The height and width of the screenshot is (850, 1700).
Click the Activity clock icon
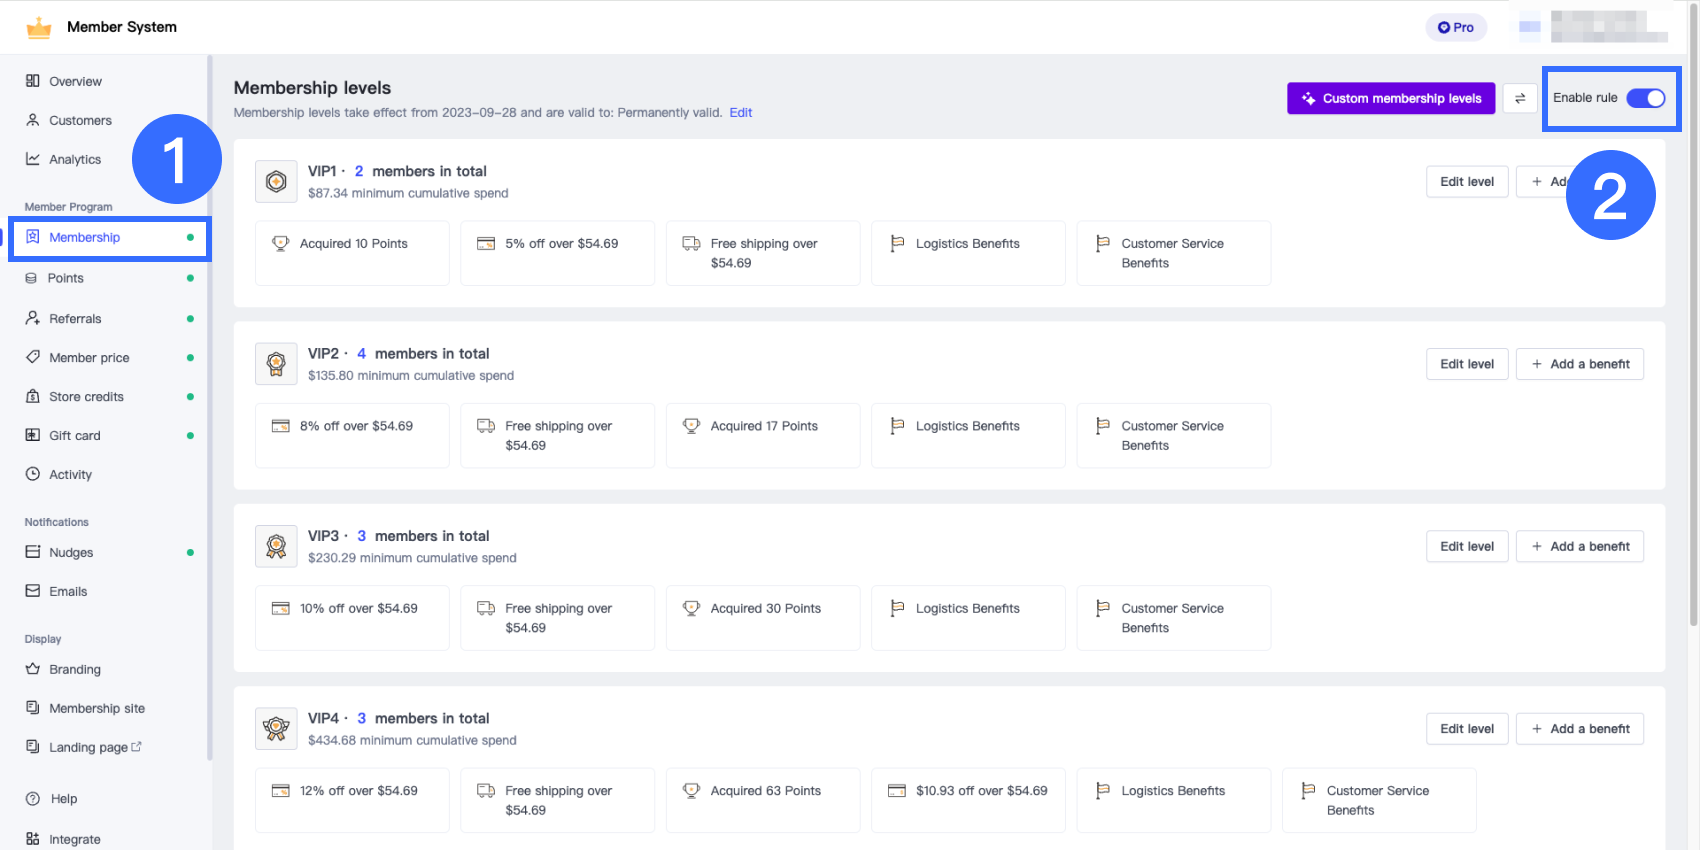pyautogui.click(x=33, y=474)
